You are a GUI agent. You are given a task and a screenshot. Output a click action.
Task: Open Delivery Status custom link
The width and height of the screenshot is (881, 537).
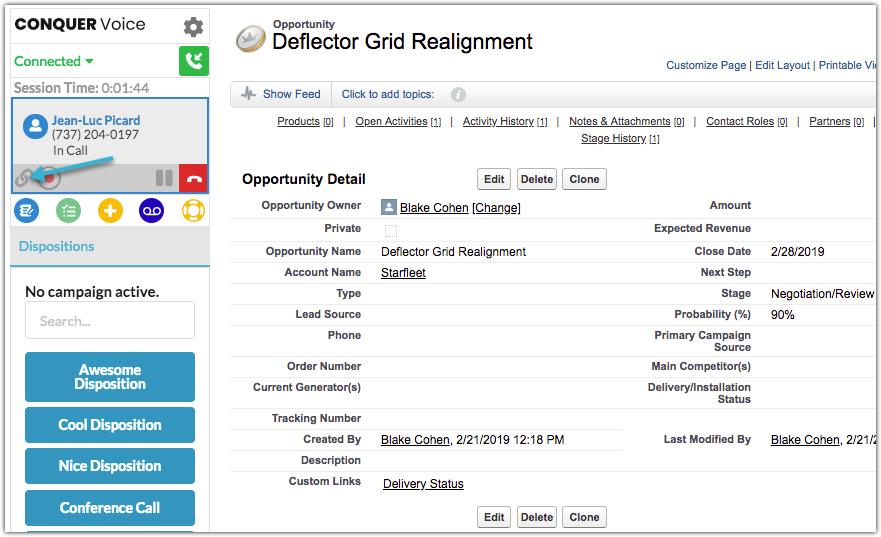tap(423, 484)
